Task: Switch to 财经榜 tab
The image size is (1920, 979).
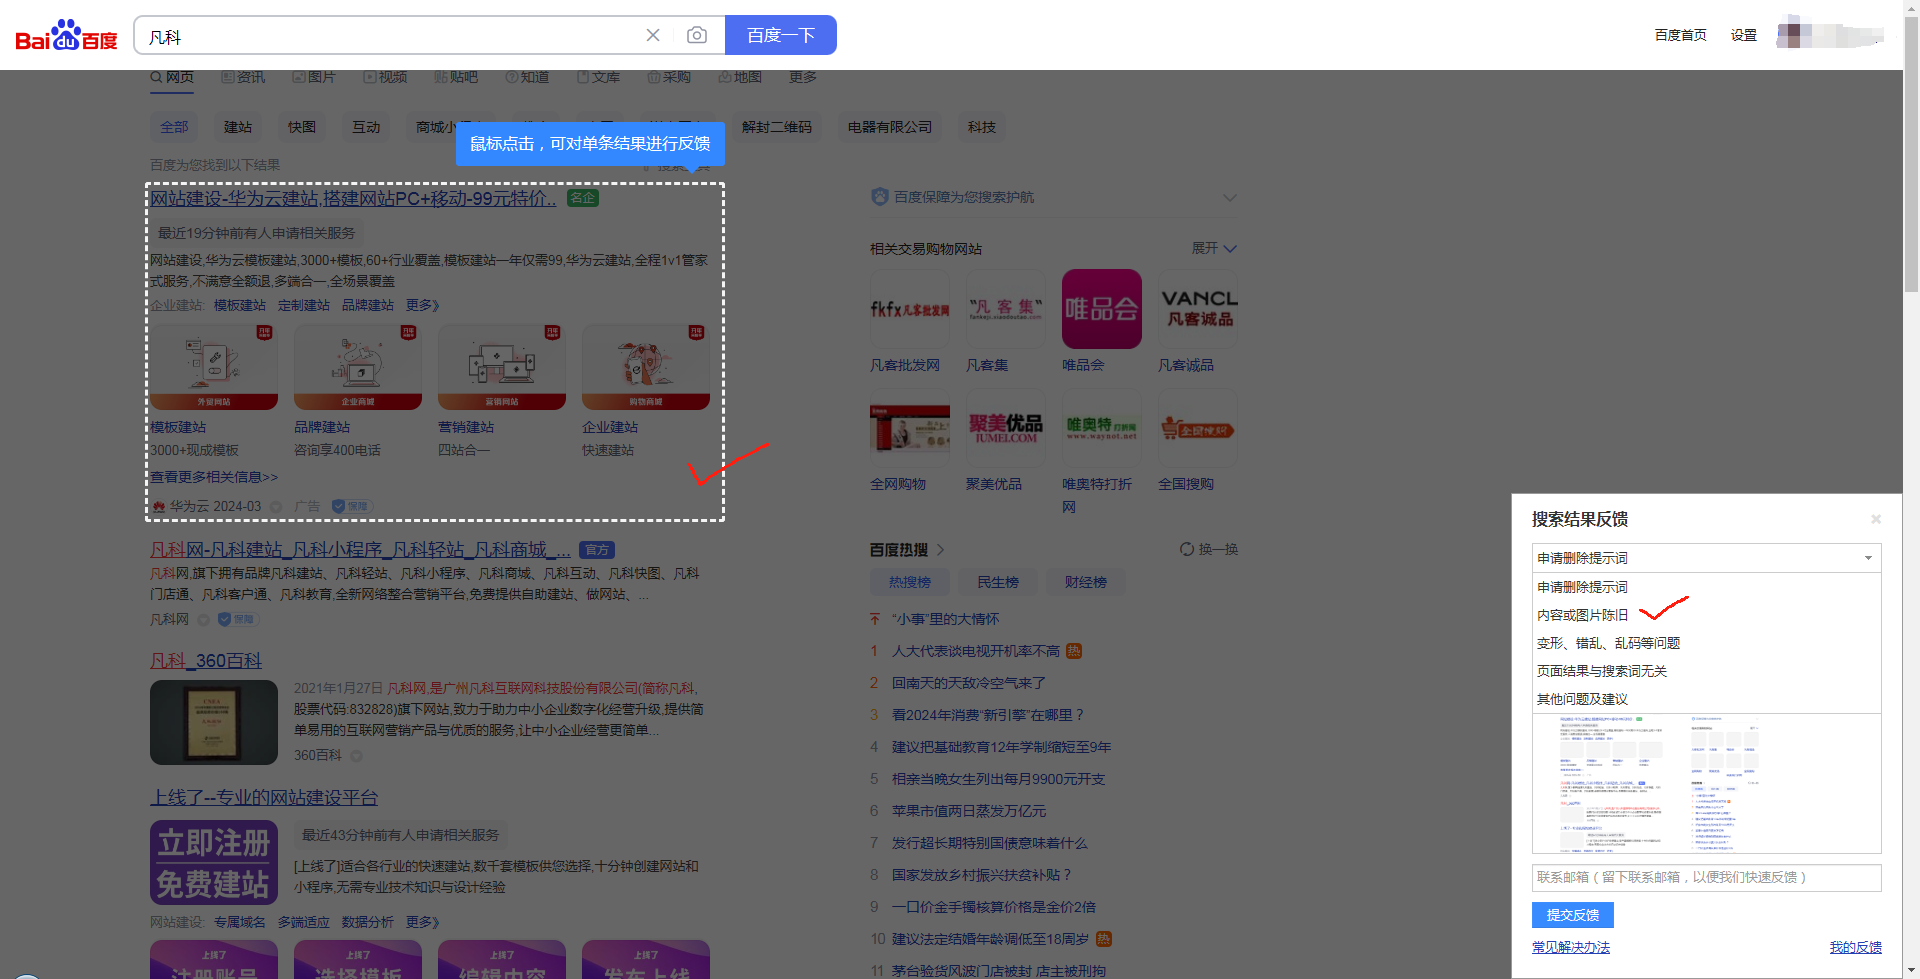Action: pos(1086,582)
